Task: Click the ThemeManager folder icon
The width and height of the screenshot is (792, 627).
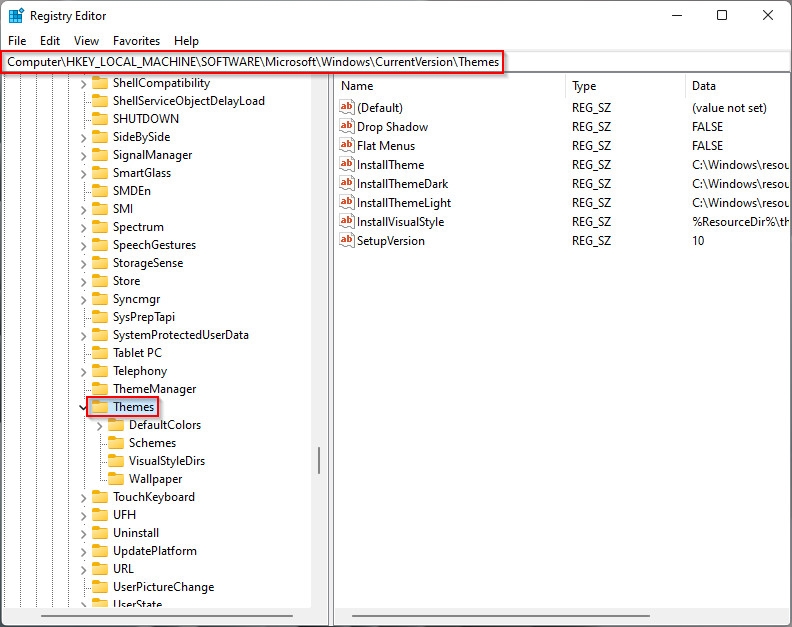Action: (x=100, y=389)
